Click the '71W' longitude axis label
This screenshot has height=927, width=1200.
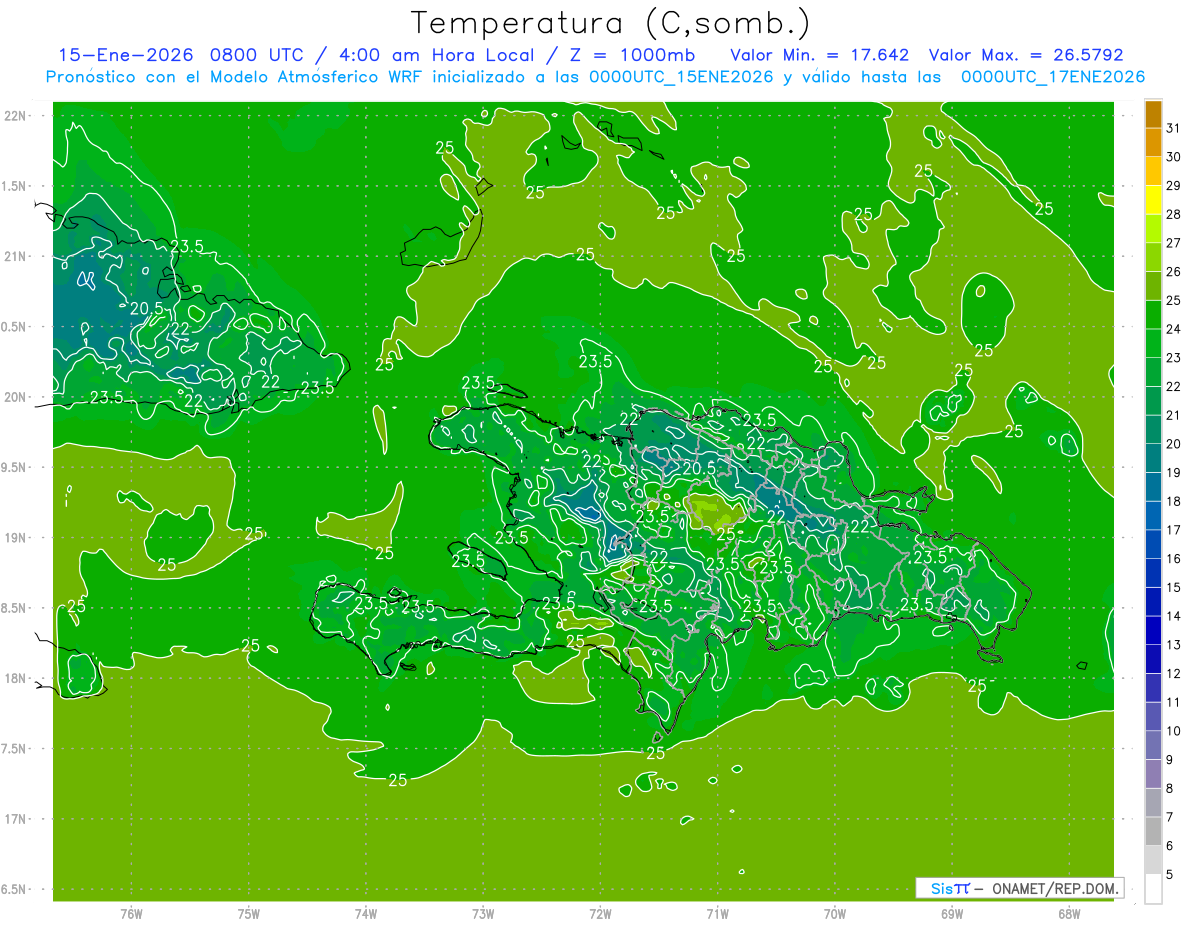tap(717, 914)
